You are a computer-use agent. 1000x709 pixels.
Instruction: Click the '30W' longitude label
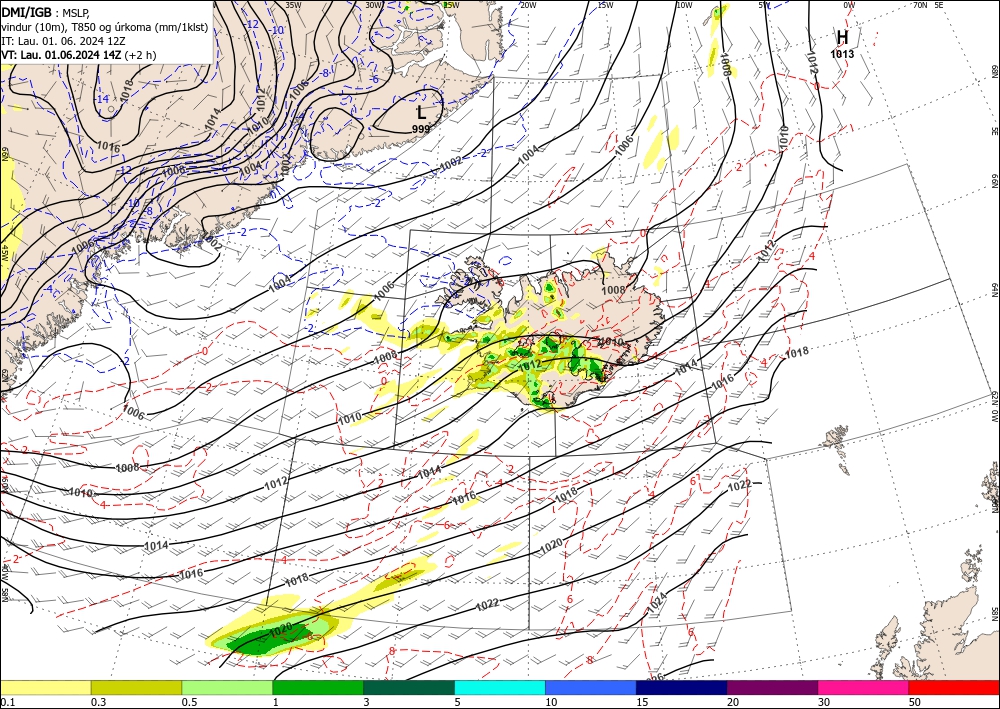coord(374,5)
